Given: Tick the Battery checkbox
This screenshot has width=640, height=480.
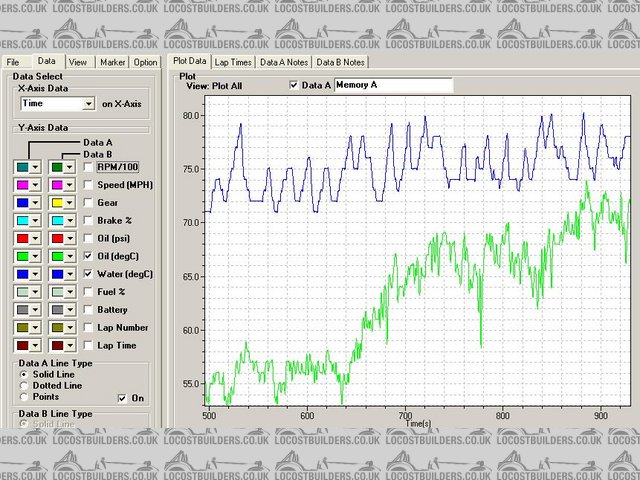Looking at the screenshot, I should click(89, 310).
